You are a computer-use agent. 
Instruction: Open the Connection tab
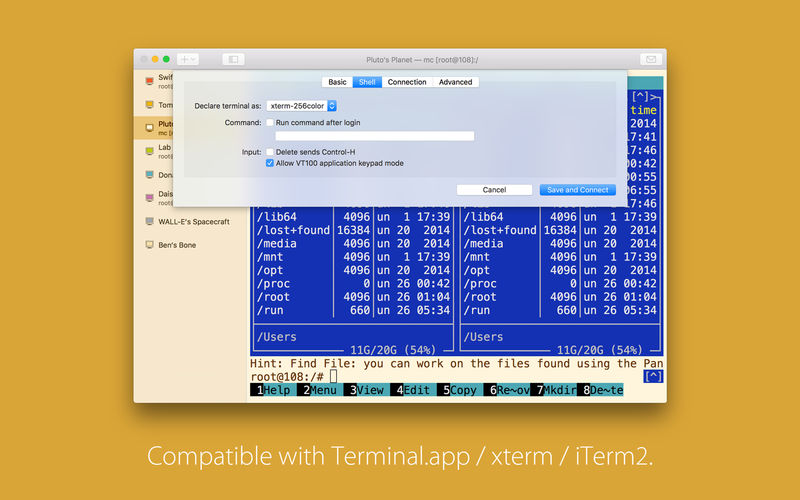click(x=407, y=82)
